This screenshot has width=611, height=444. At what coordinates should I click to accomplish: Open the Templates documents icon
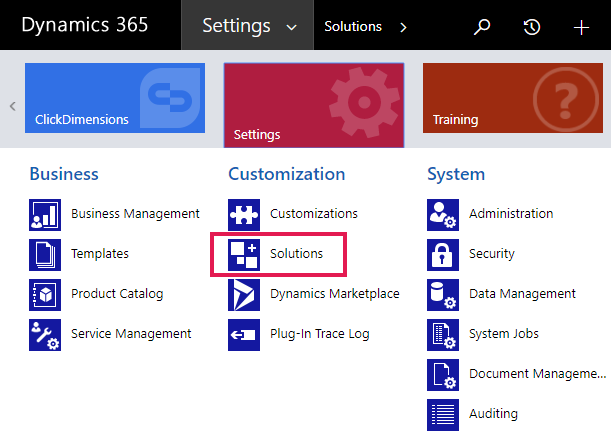[45, 255]
